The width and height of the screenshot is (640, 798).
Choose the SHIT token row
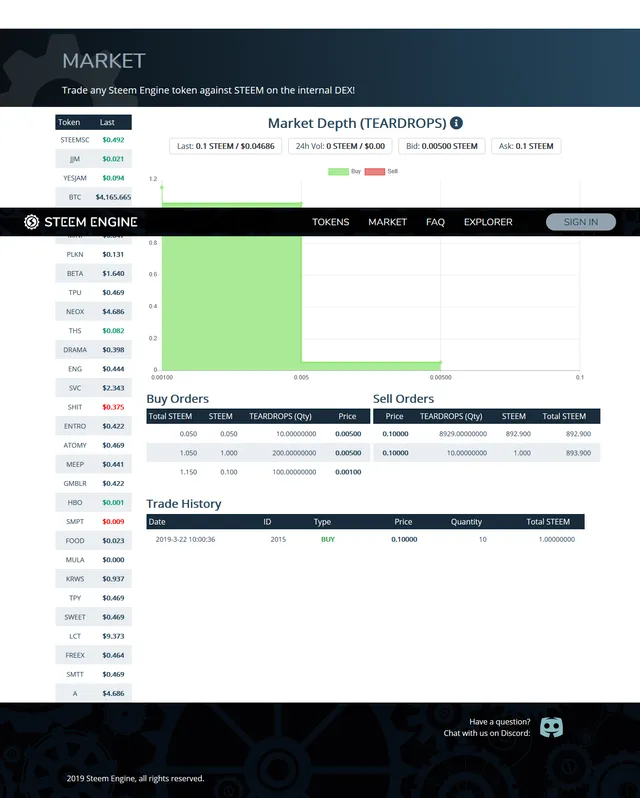tap(94, 407)
